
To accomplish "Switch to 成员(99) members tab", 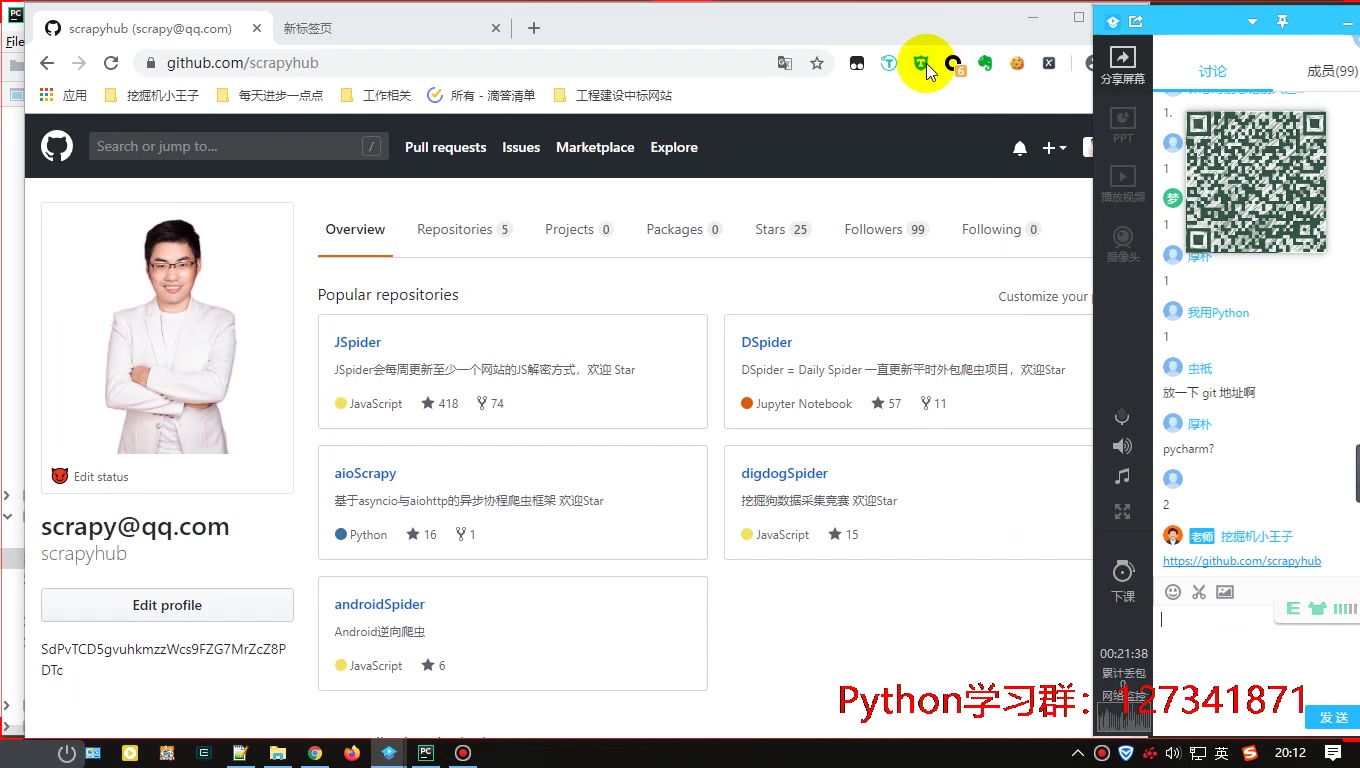I will click(x=1332, y=71).
